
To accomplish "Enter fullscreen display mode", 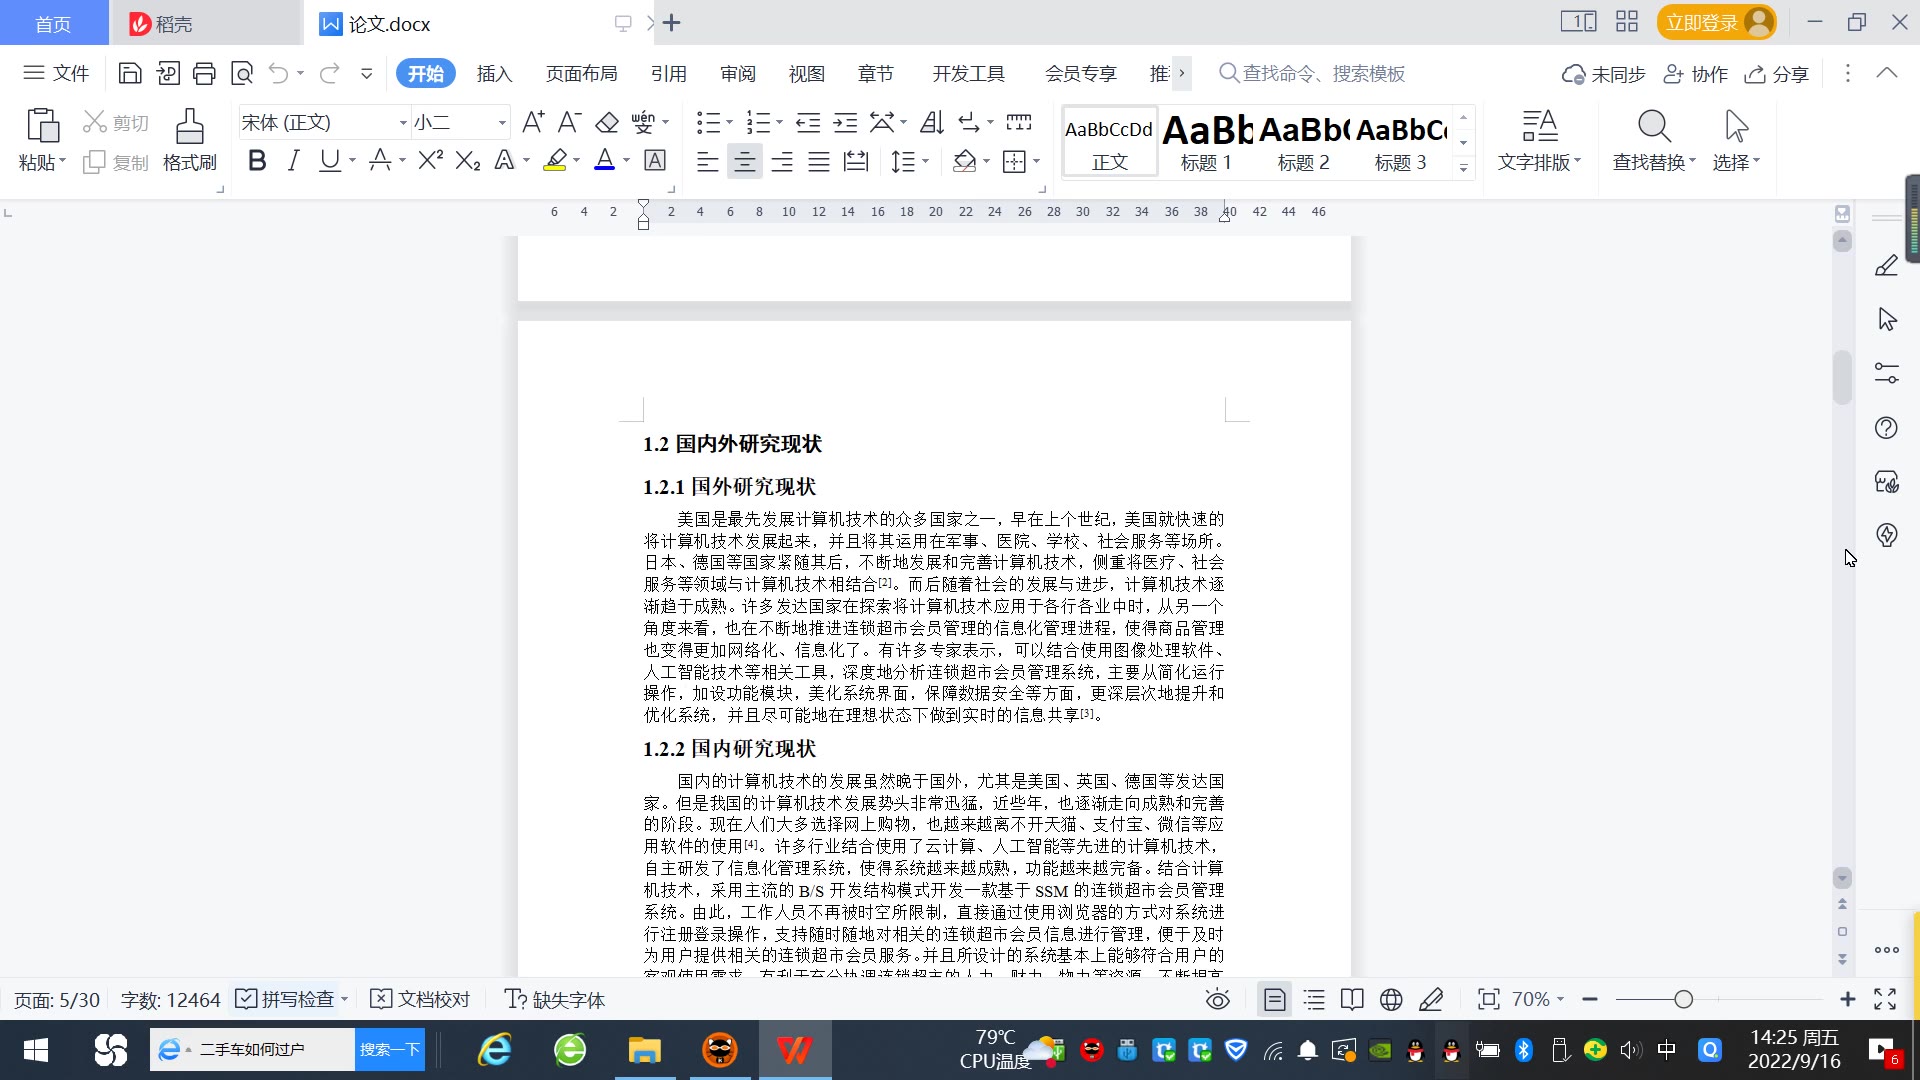I will [1885, 999].
